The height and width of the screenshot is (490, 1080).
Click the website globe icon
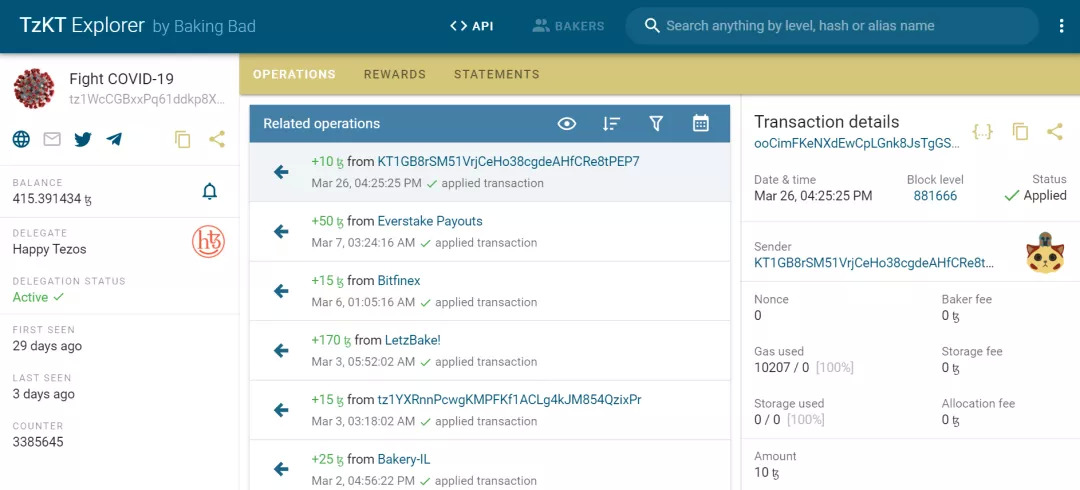tap(21, 139)
